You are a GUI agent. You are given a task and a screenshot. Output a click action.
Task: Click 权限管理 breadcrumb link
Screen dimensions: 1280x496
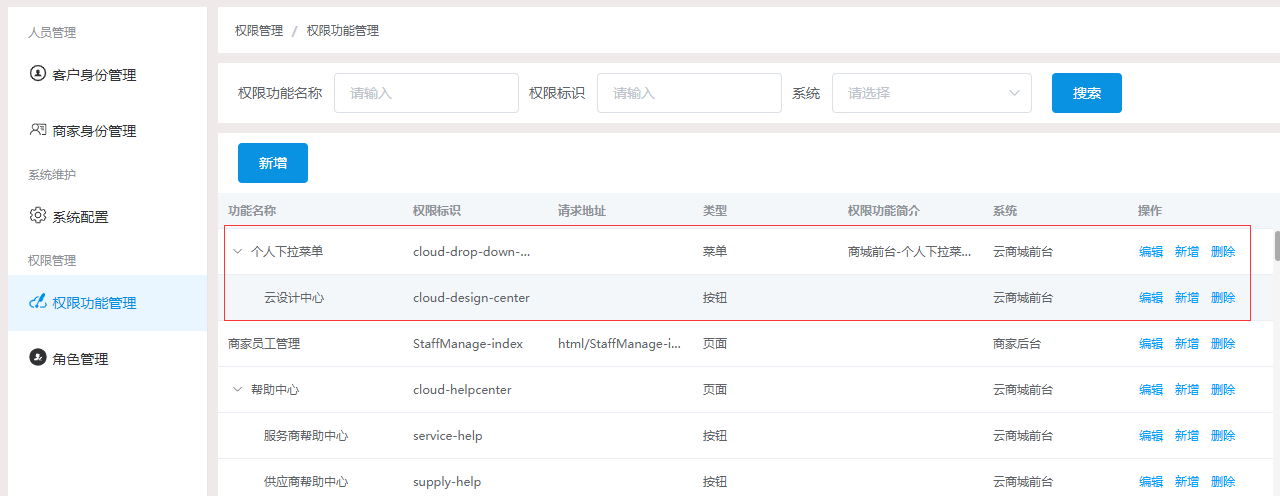click(x=259, y=31)
